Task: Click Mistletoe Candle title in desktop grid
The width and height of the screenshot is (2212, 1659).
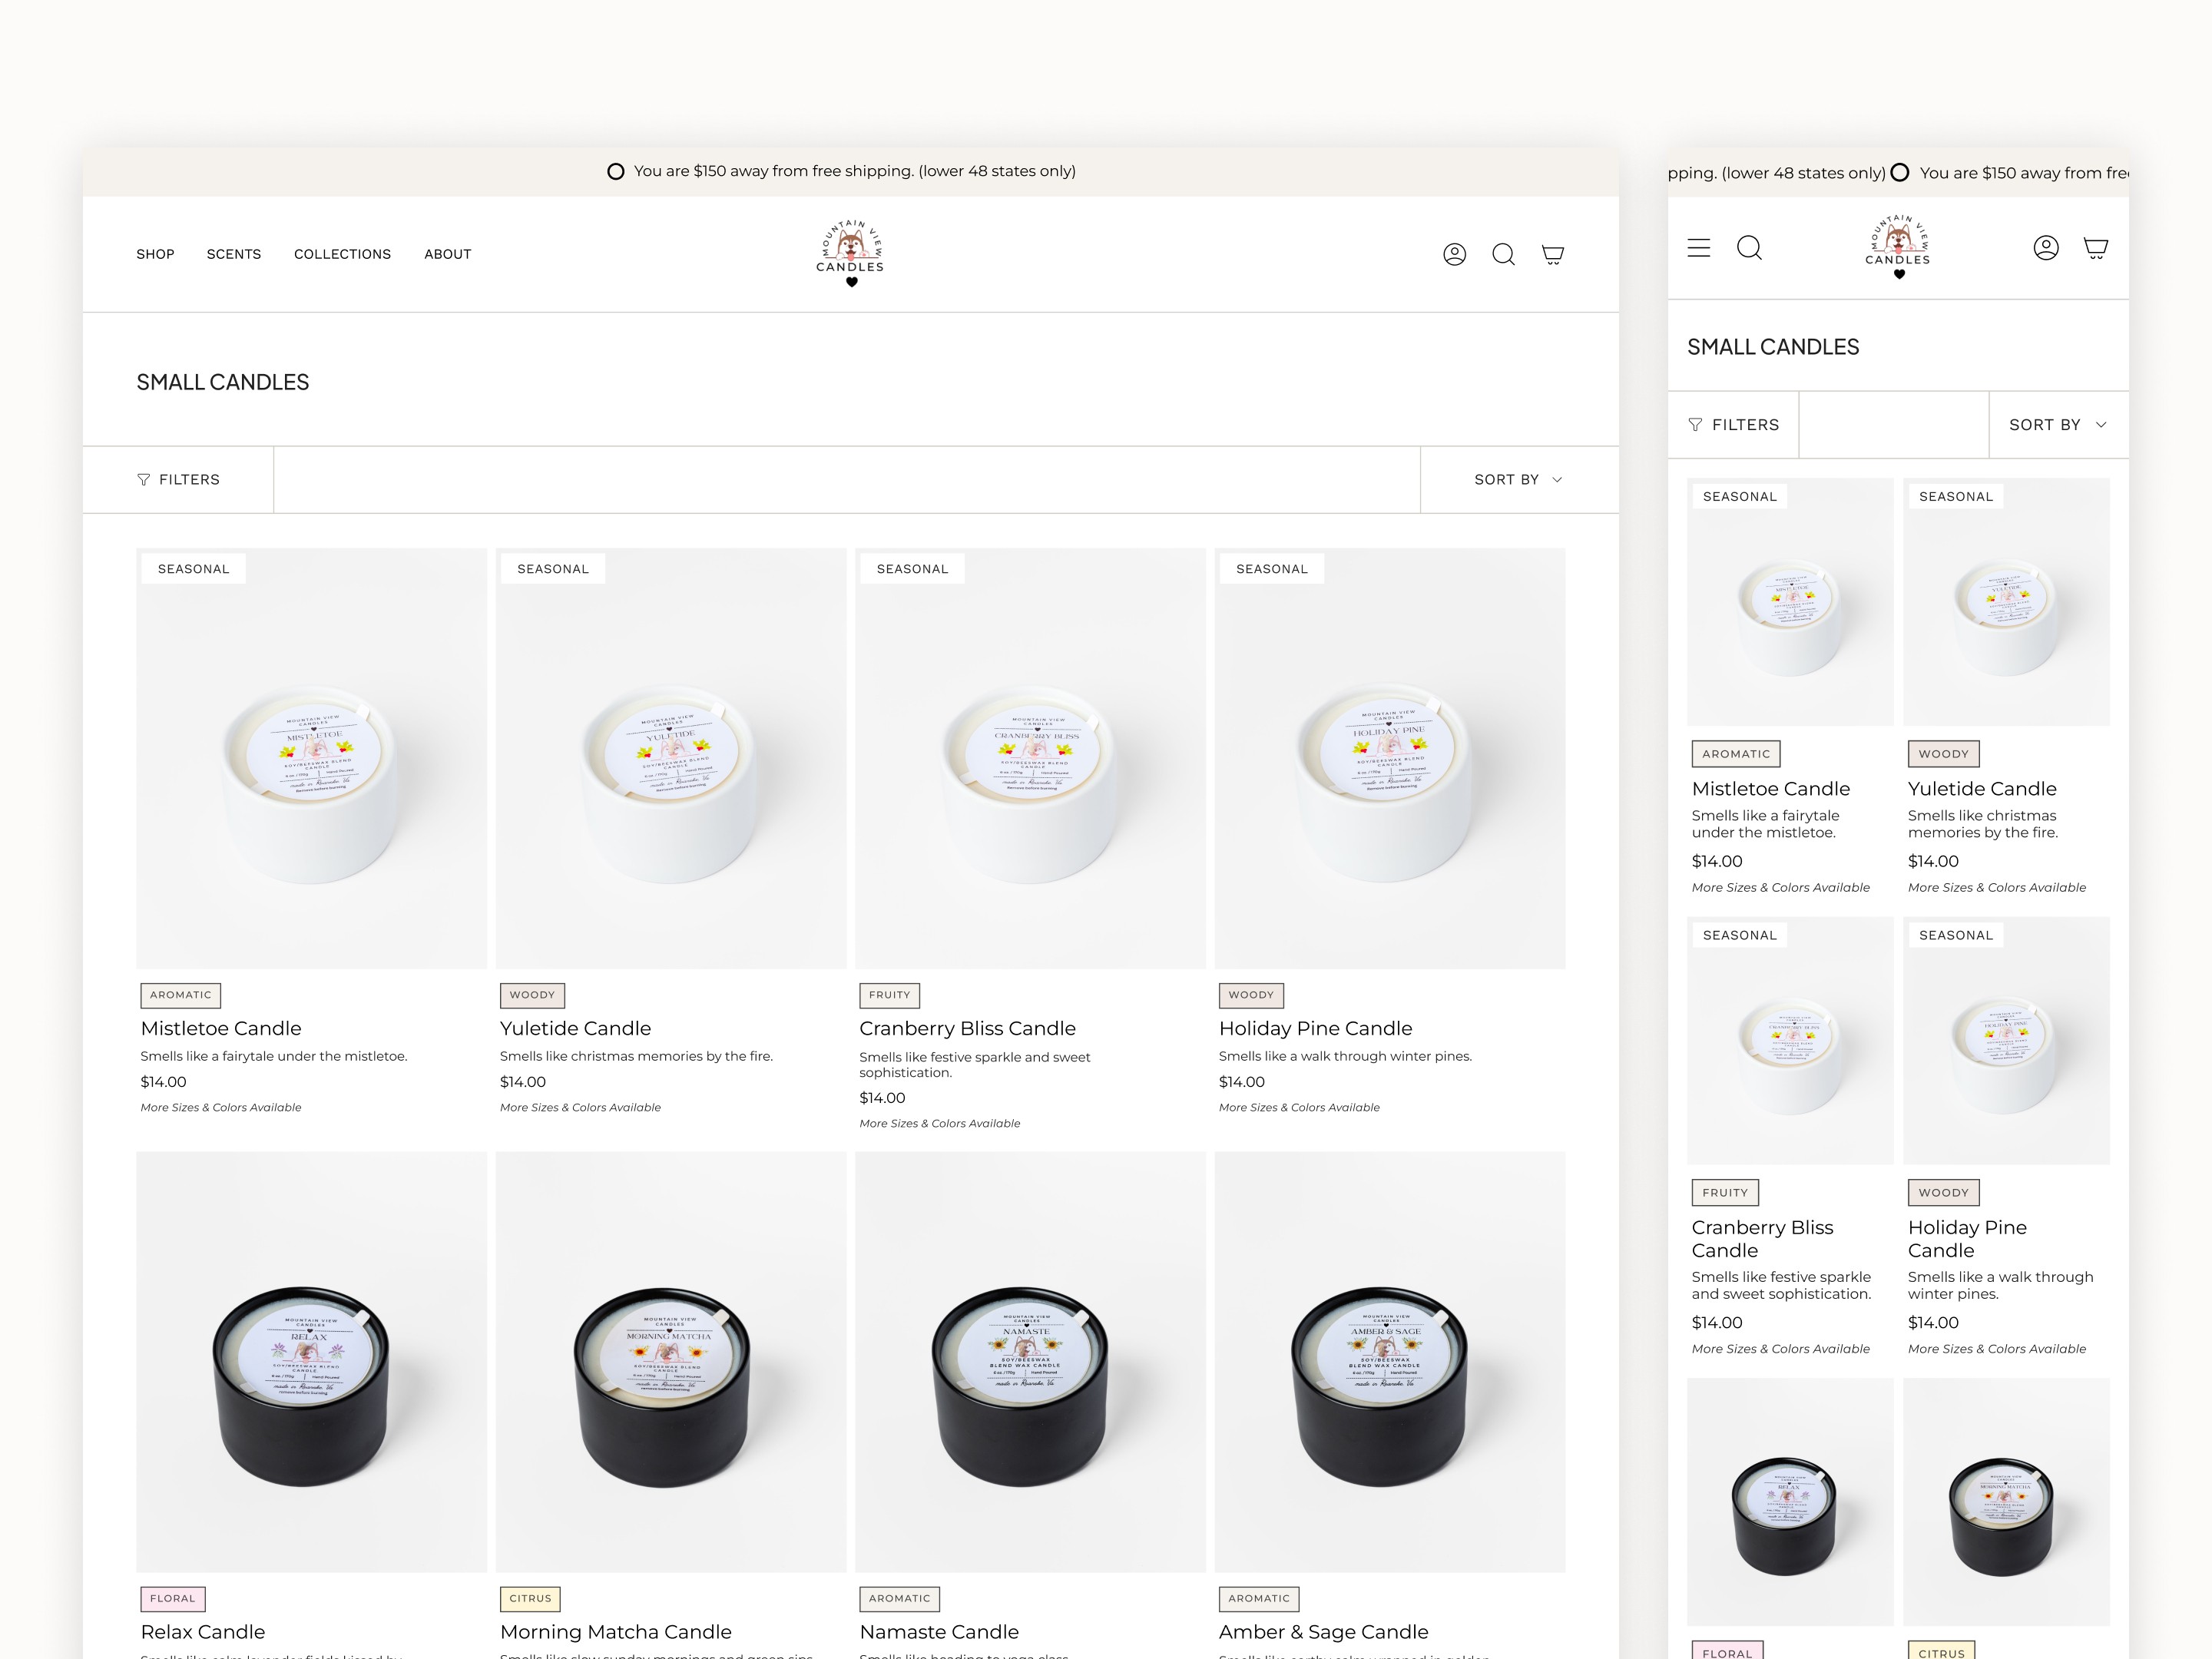Action: point(221,1028)
